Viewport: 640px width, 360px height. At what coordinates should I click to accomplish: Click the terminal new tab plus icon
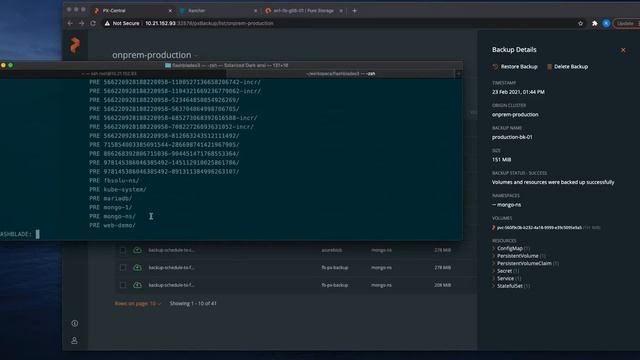[458, 74]
